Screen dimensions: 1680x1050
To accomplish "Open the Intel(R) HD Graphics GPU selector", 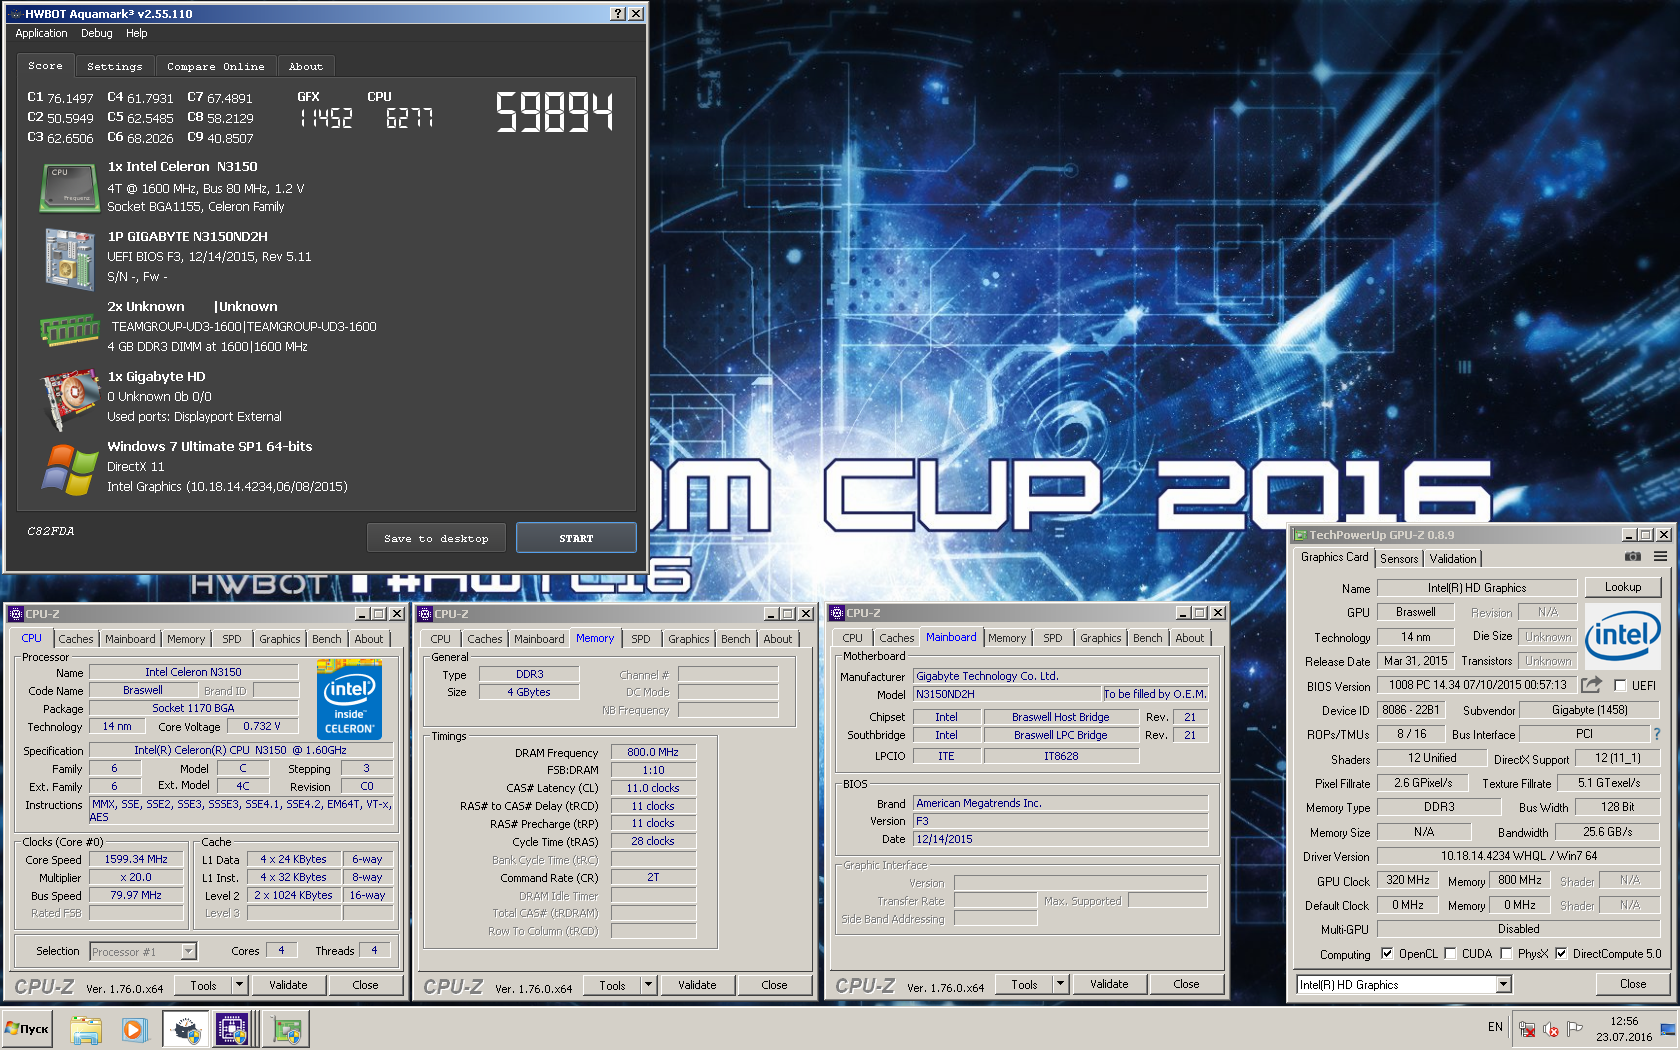I will pyautogui.click(x=1403, y=985).
